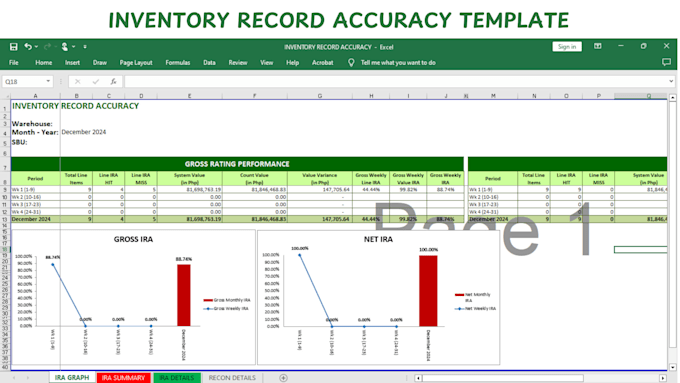
Task: Select the NET IRA chart title
Action: point(378,239)
